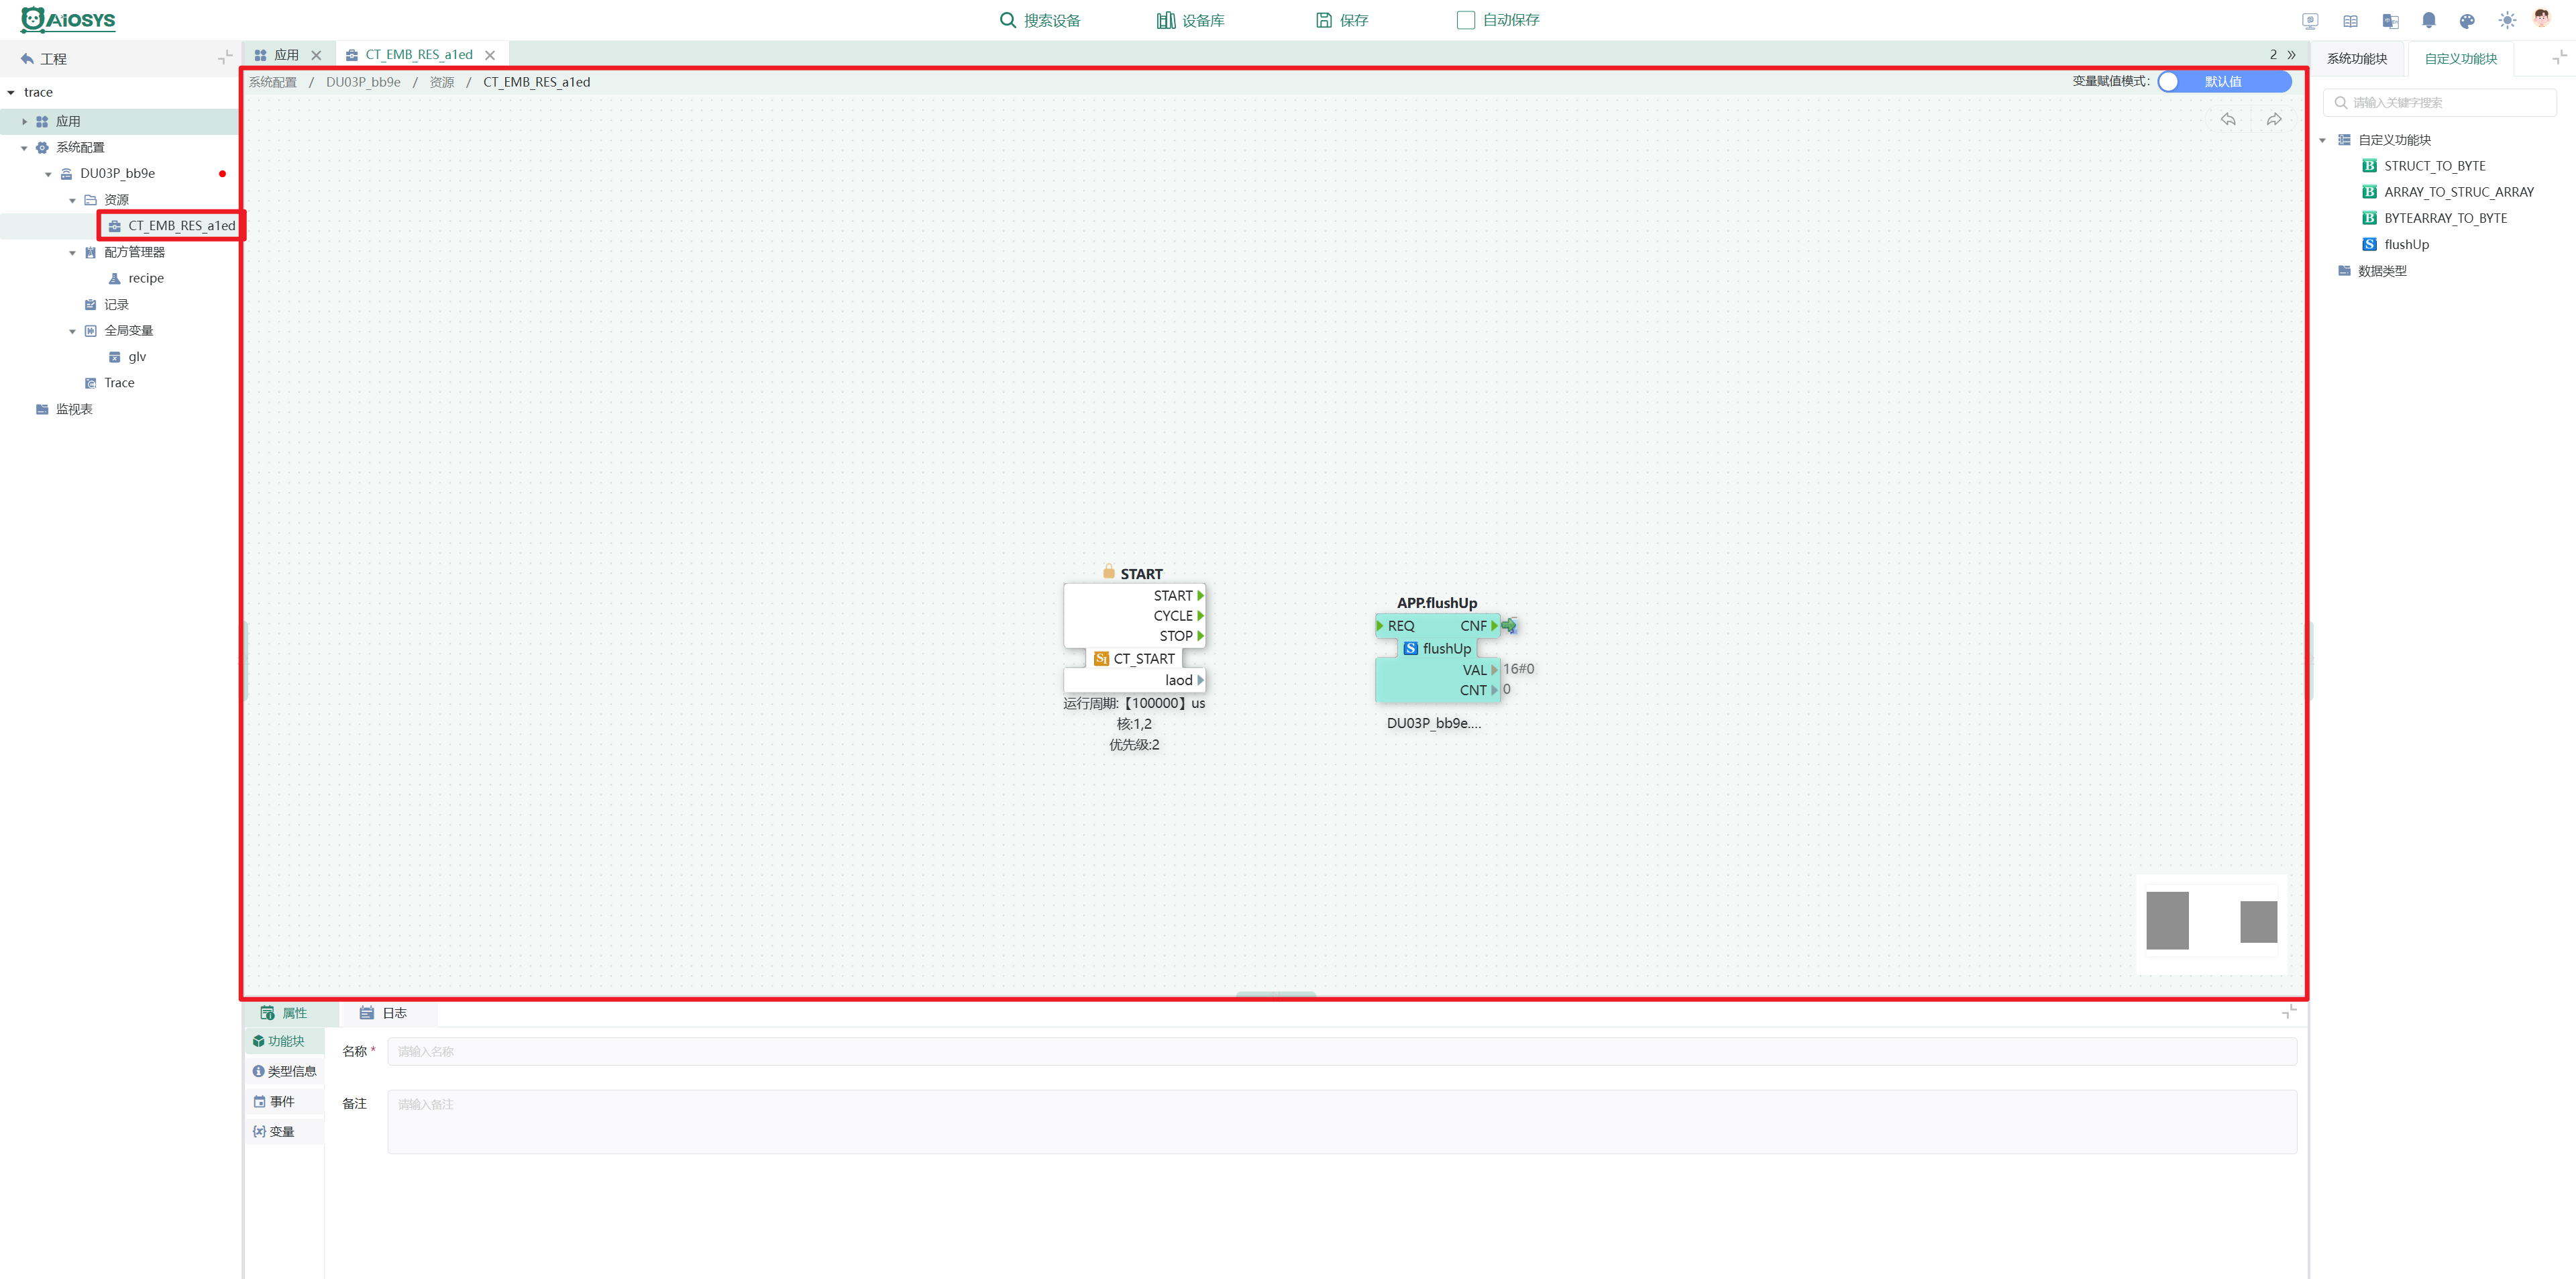Switch to the 系统功能块 tab

(x=2357, y=59)
